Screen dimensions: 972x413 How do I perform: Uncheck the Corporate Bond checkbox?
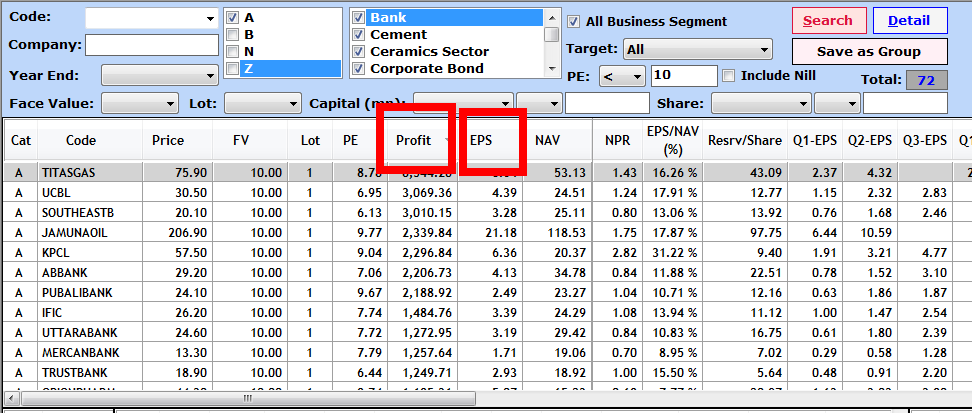(x=358, y=68)
